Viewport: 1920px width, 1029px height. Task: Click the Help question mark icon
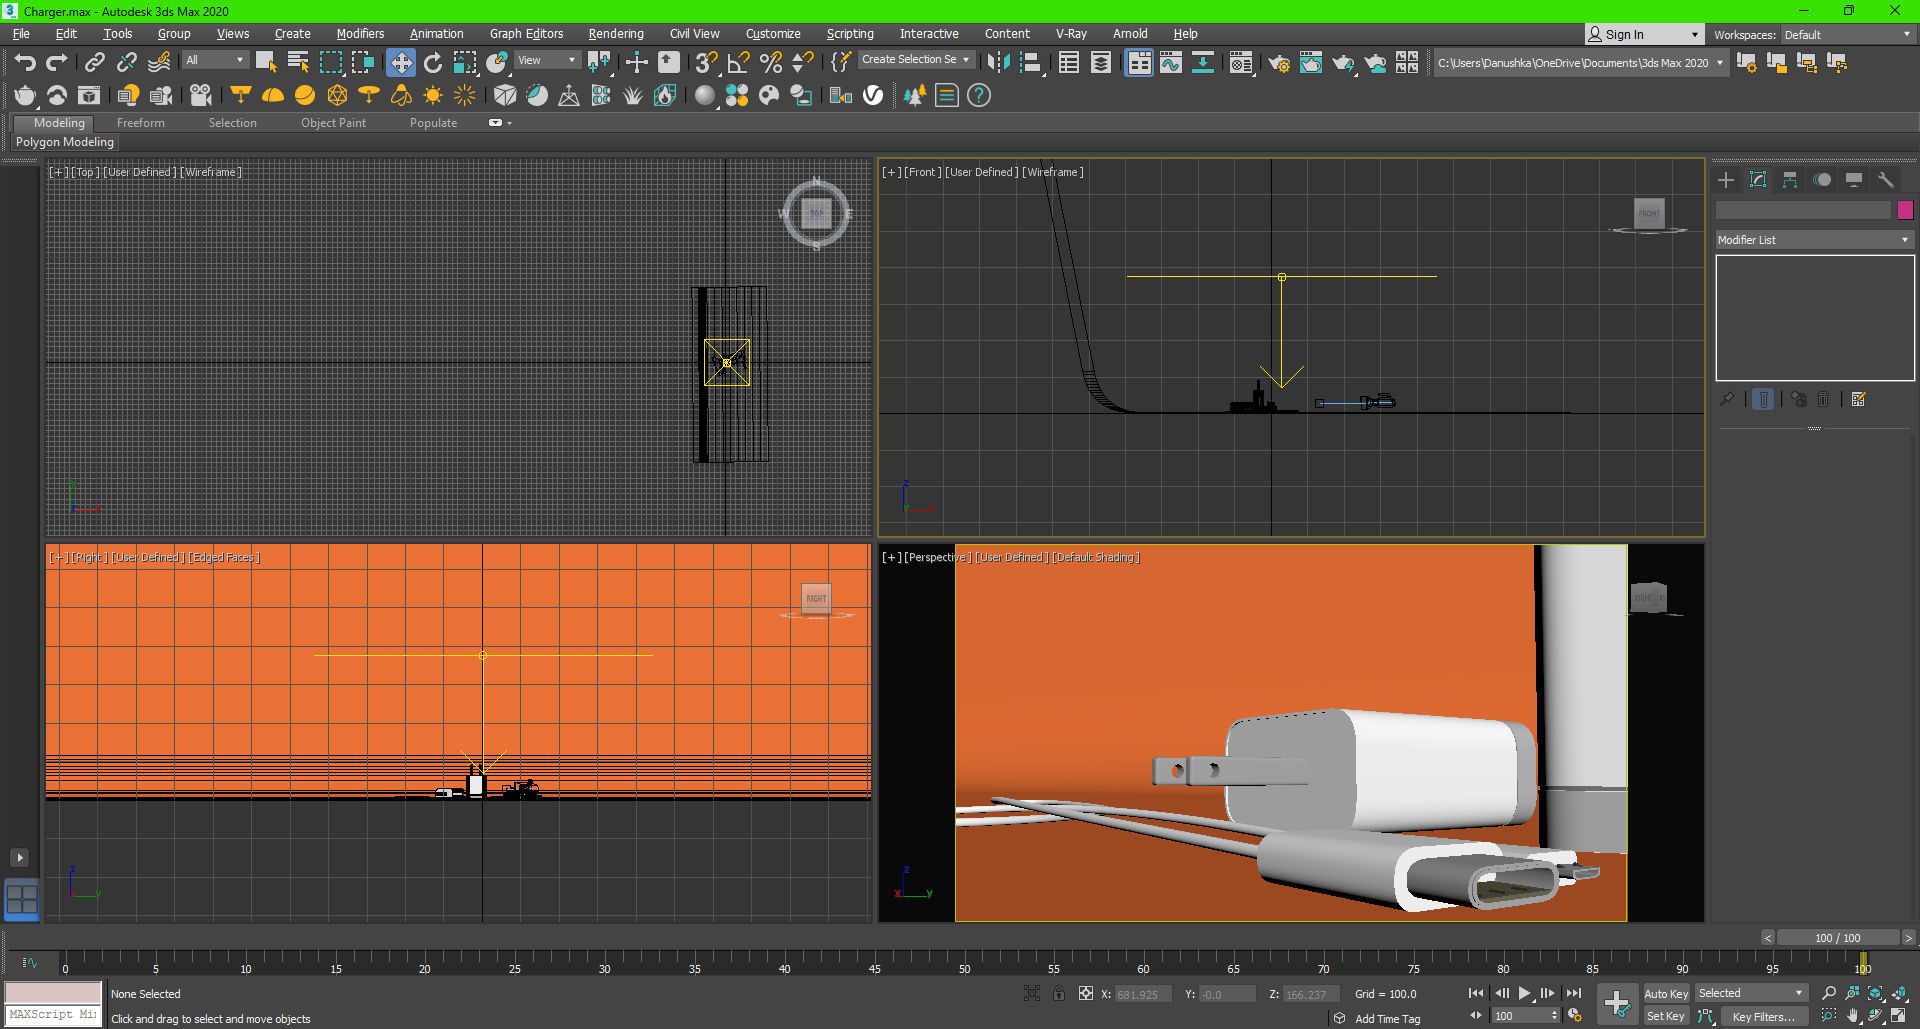(x=979, y=95)
